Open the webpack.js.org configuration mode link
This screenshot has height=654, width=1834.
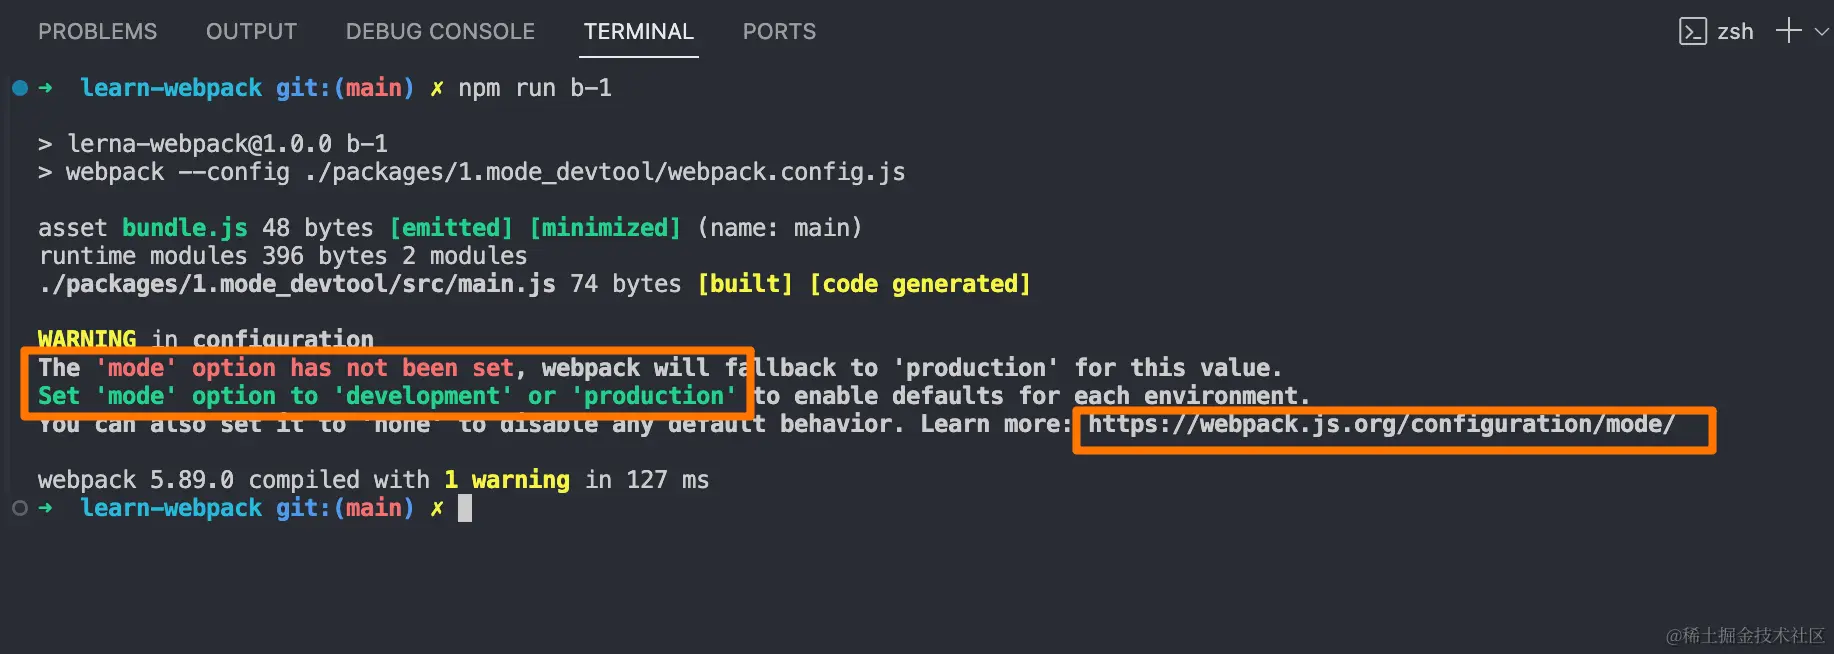[1380, 424]
